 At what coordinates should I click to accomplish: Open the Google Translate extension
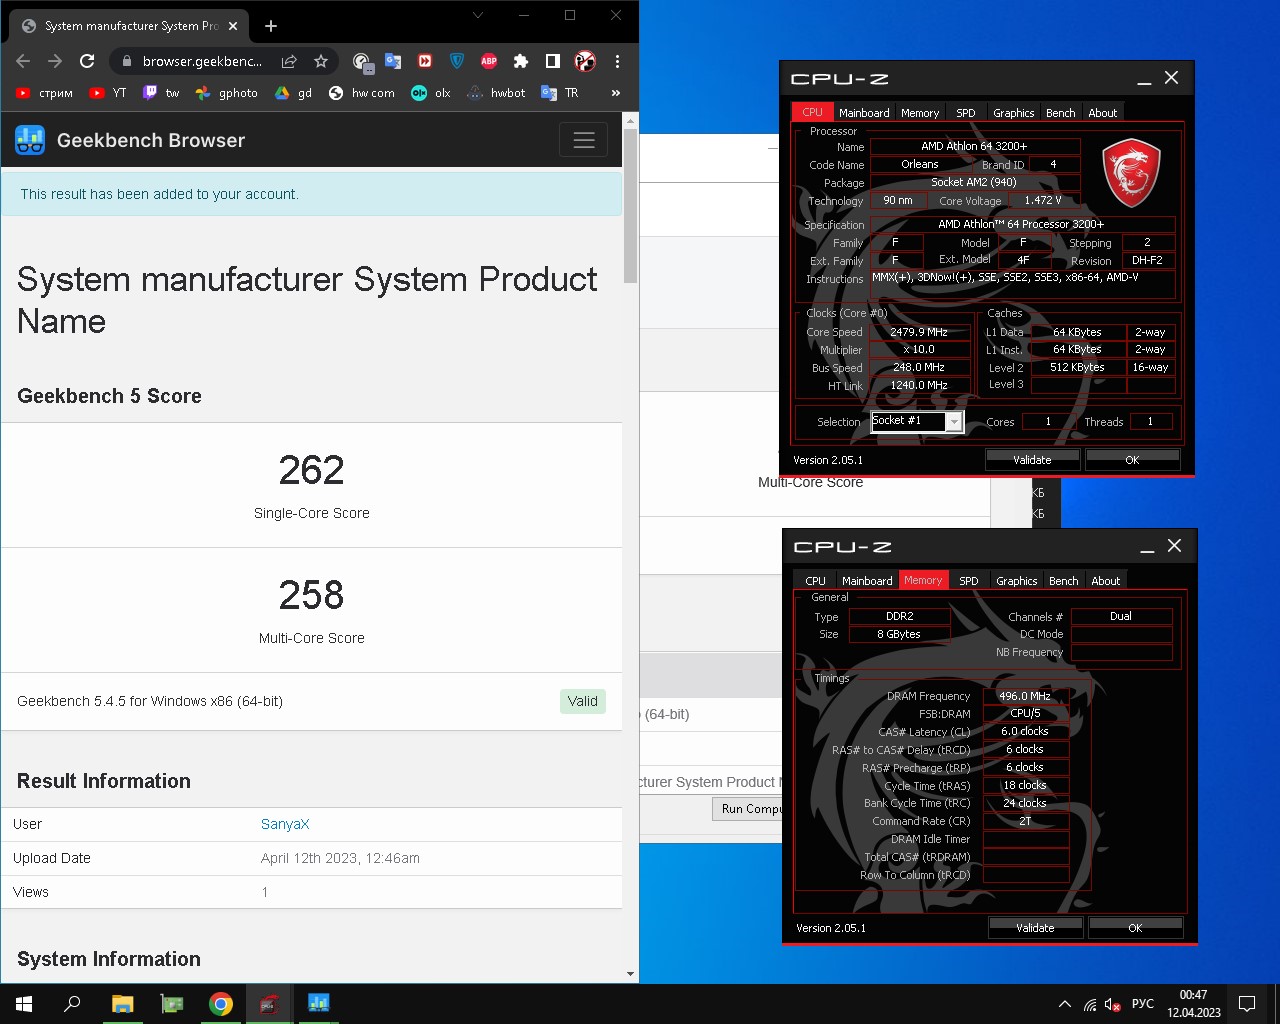(393, 61)
